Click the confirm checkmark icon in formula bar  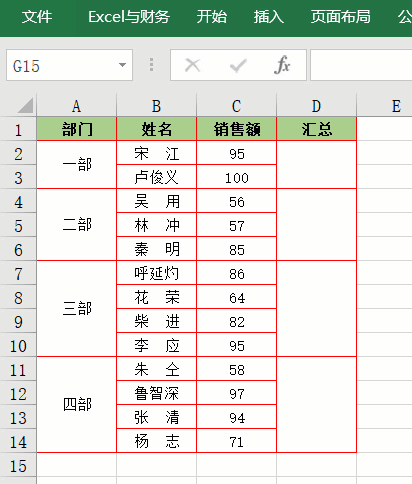pyautogui.click(x=238, y=65)
